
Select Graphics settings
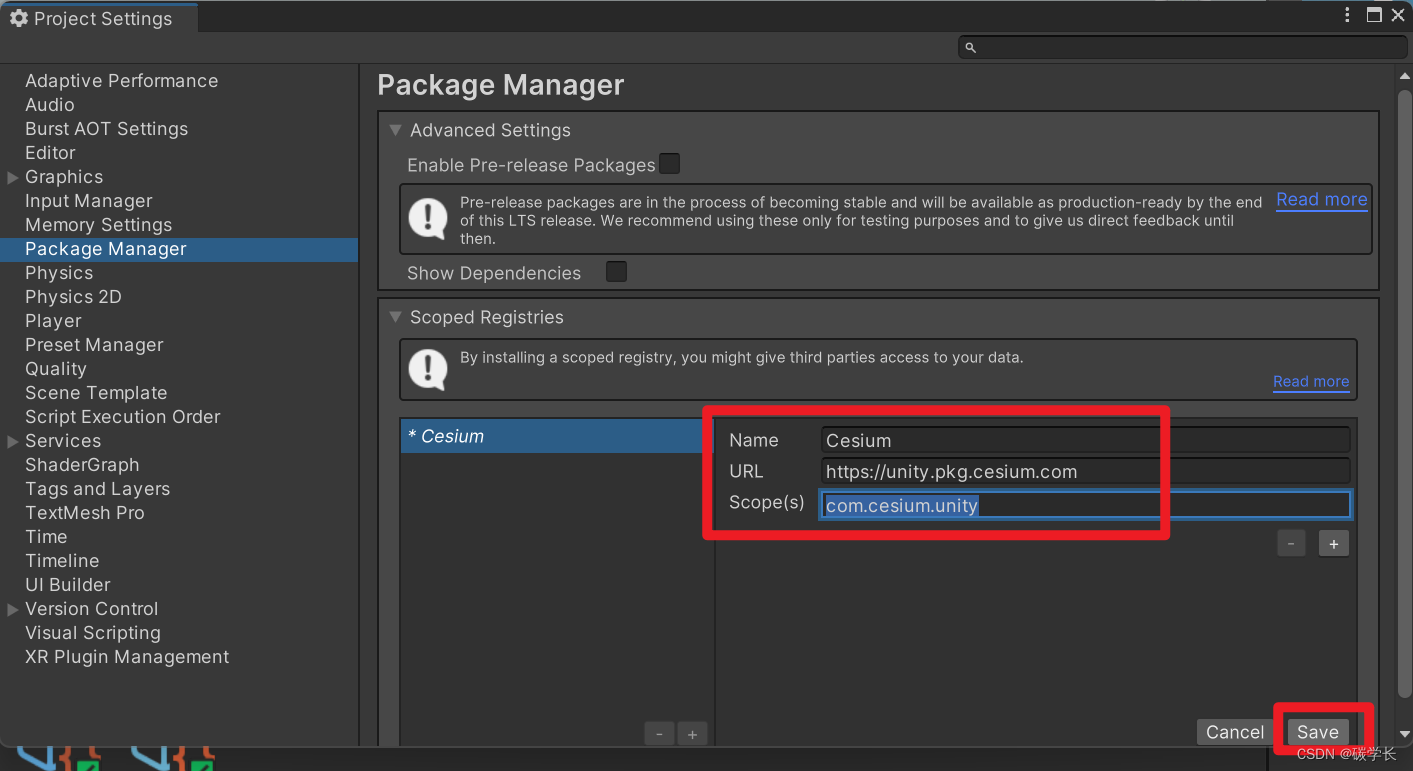click(x=64, y=177)
